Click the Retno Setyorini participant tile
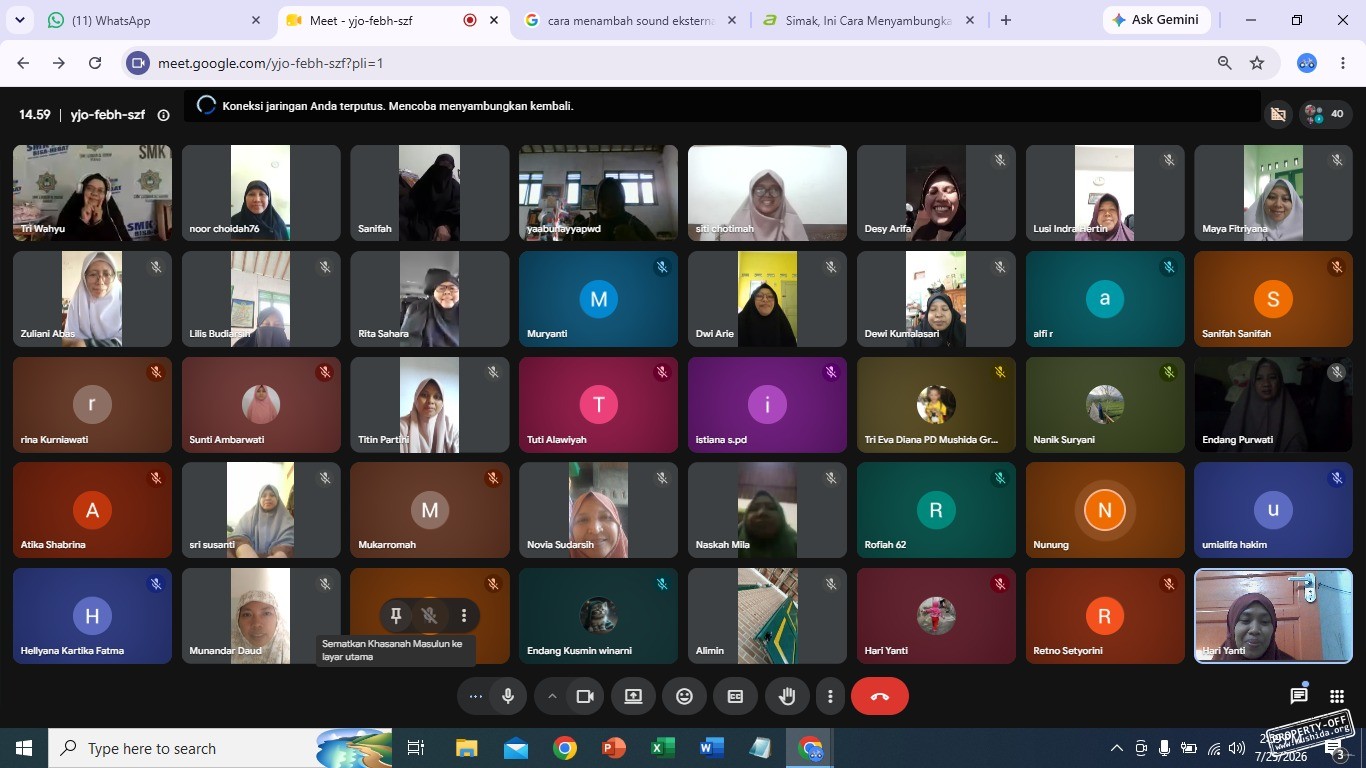The image size is (1366, 768). pyautogui.click(x=1105, y=616)
